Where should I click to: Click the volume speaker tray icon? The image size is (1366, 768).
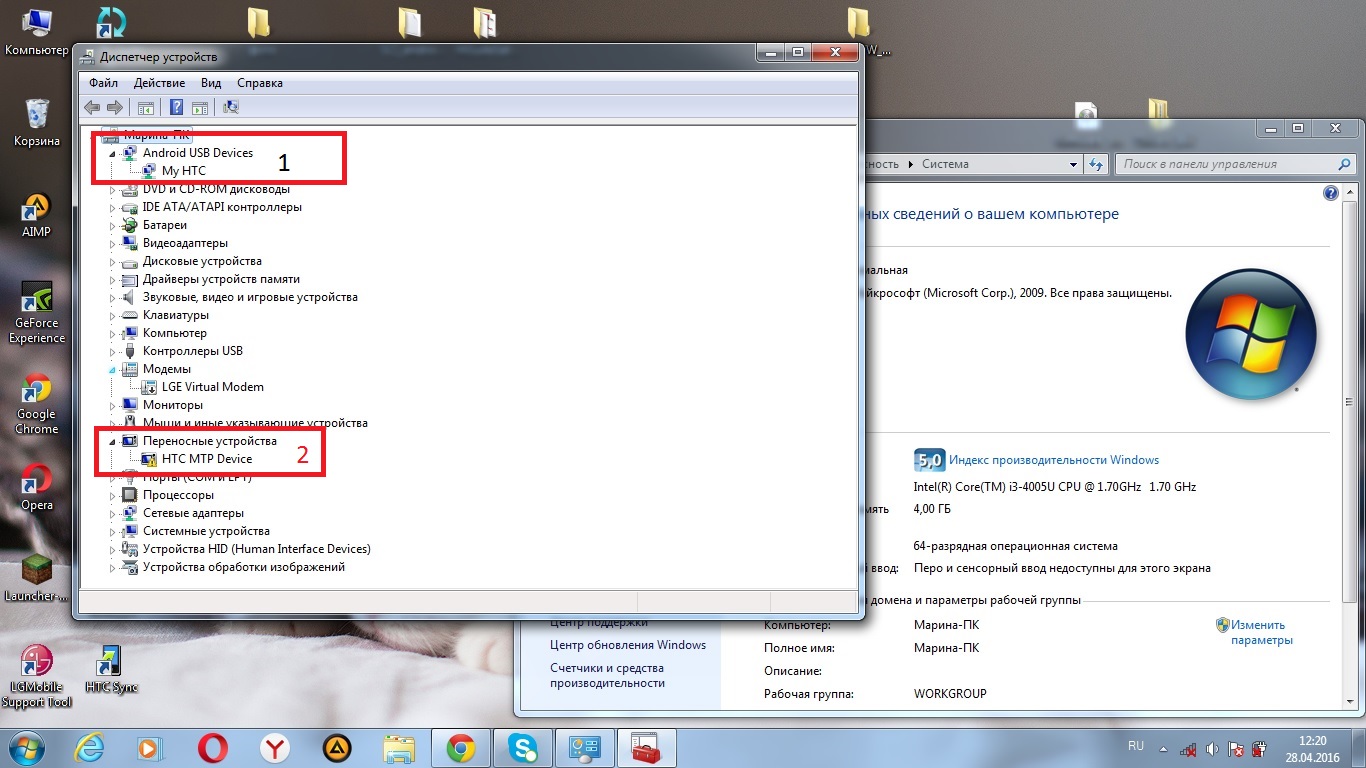coord(1212,749)
